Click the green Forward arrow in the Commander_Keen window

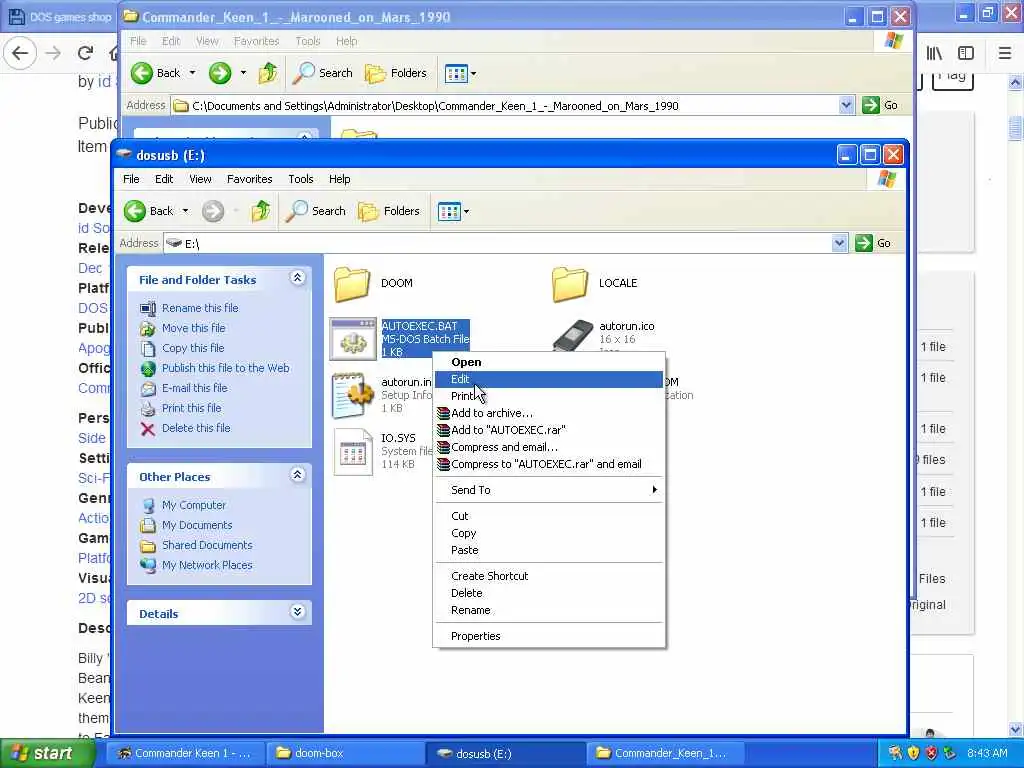pos(220,73)
